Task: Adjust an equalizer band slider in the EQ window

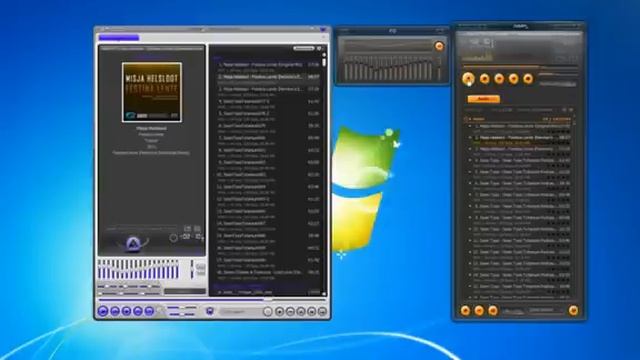Action: (387, 68)
